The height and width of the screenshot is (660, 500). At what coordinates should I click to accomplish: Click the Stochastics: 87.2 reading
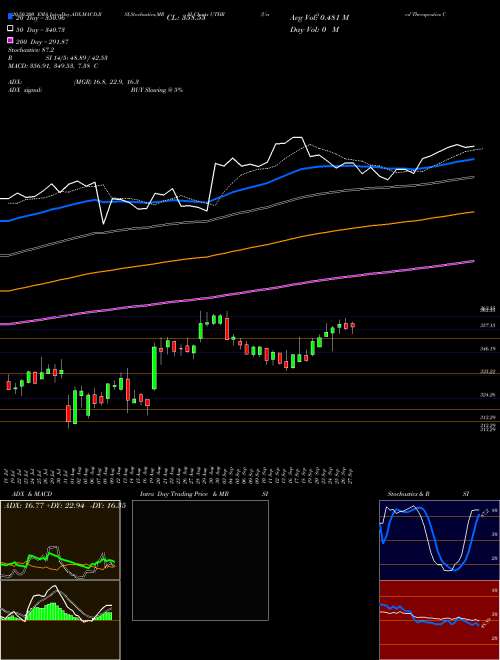pyautogui.click(x=31, y=50)
